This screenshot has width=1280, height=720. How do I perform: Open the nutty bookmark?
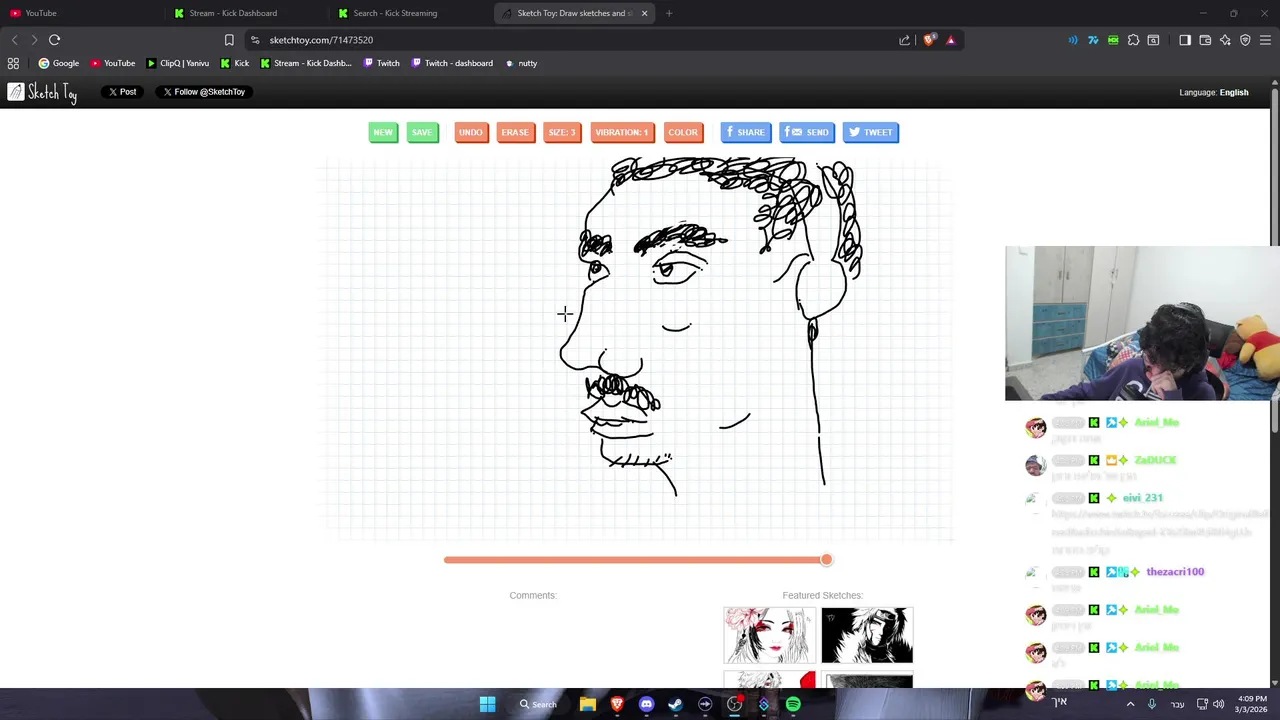(x=521, y=63)
